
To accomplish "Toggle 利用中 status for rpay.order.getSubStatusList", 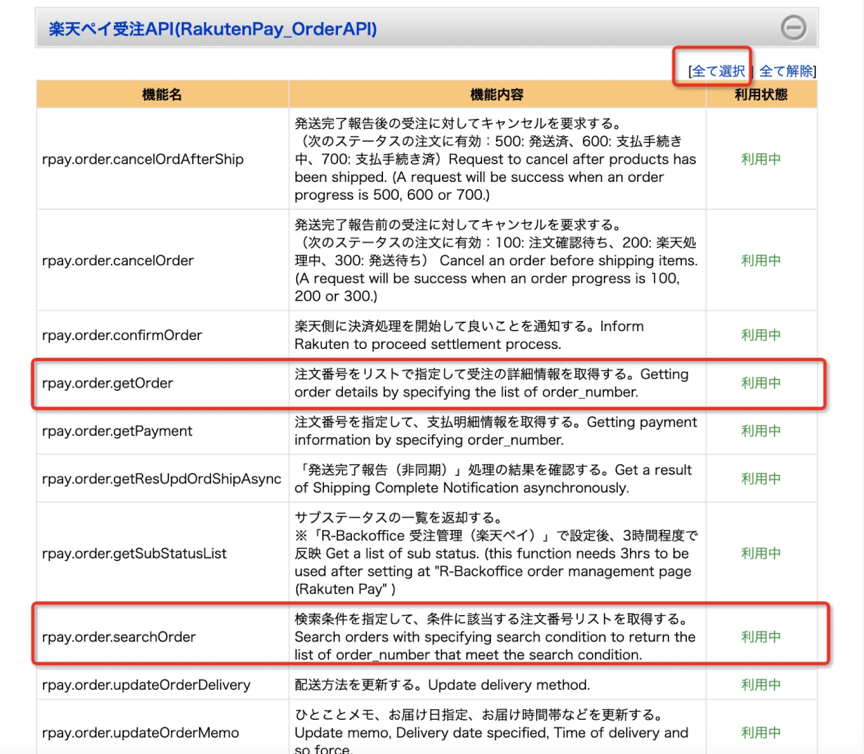I will (761, 553).
